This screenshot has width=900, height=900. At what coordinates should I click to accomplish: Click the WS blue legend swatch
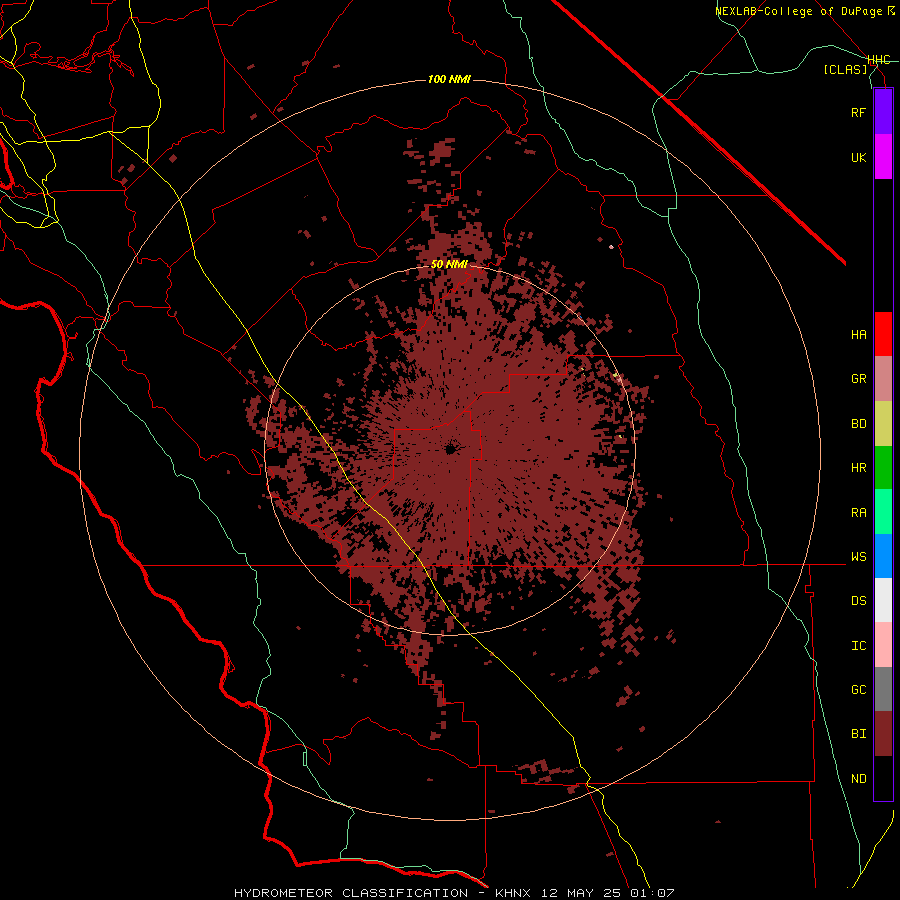[883, 556]
